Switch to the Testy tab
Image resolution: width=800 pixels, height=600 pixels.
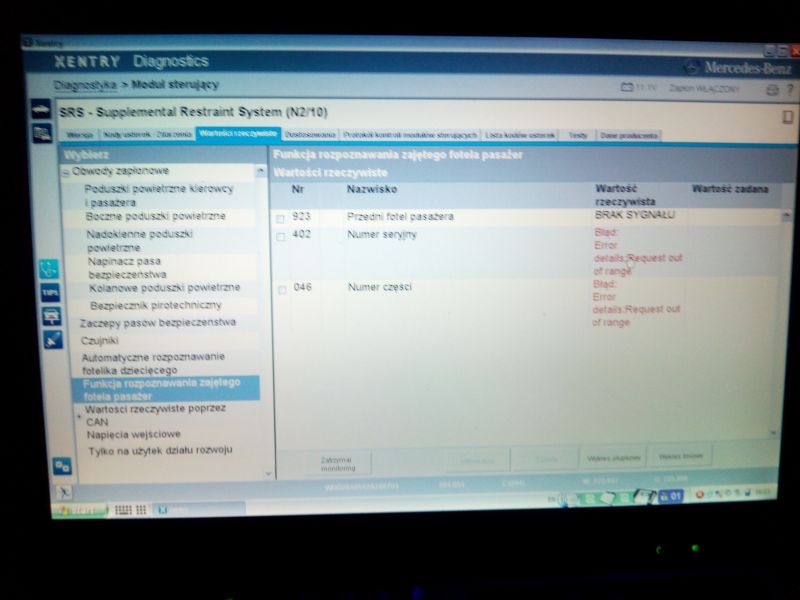(578, 136)
